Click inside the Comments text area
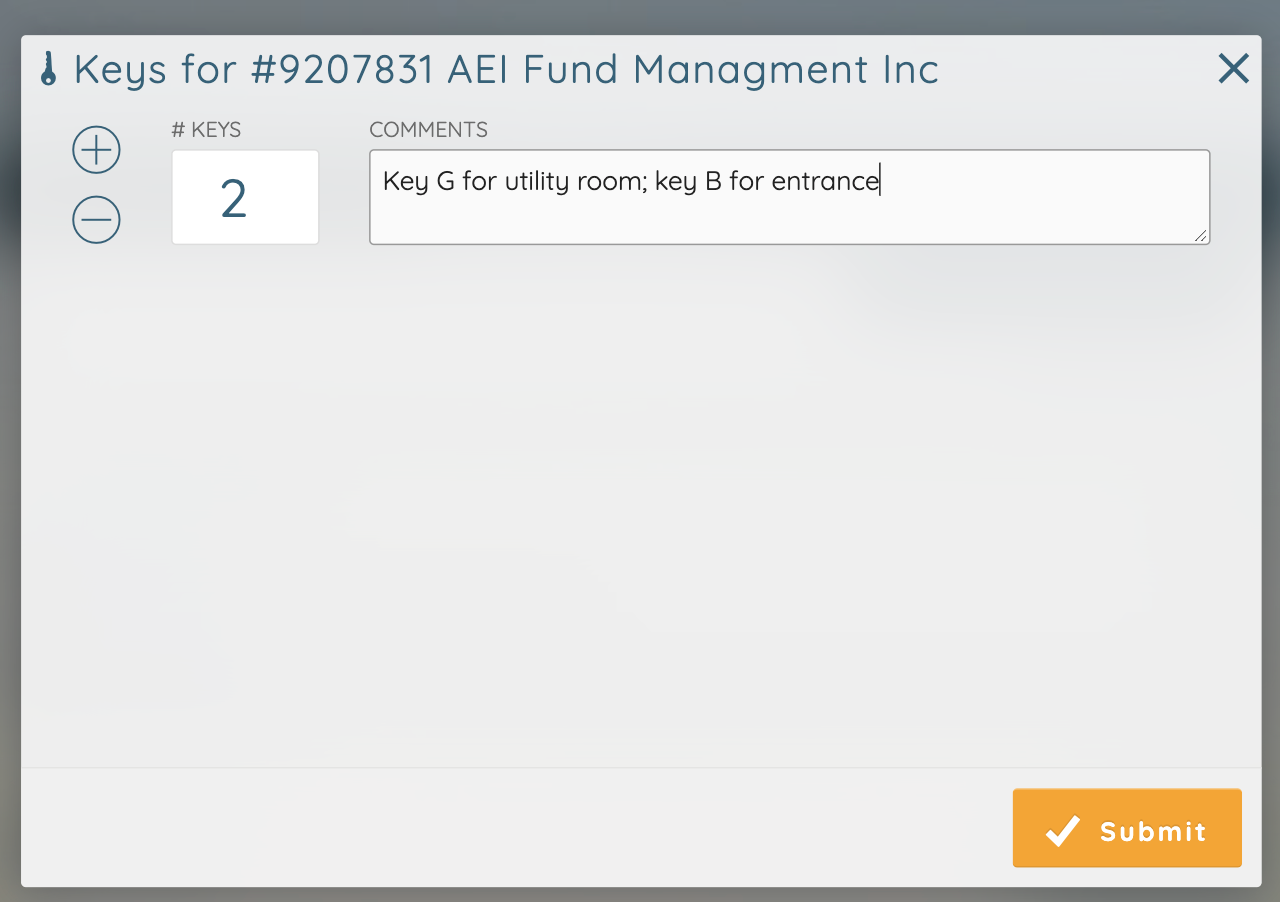1280x902 pixels. (790, 197)
